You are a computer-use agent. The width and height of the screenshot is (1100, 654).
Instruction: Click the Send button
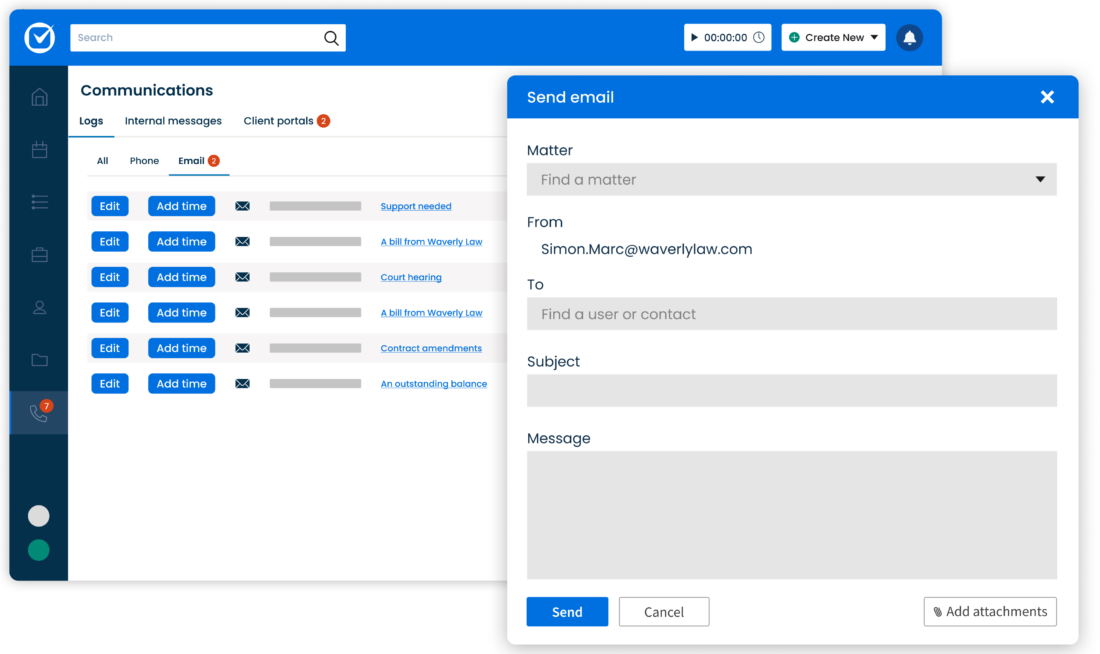[x=567, y=612]
